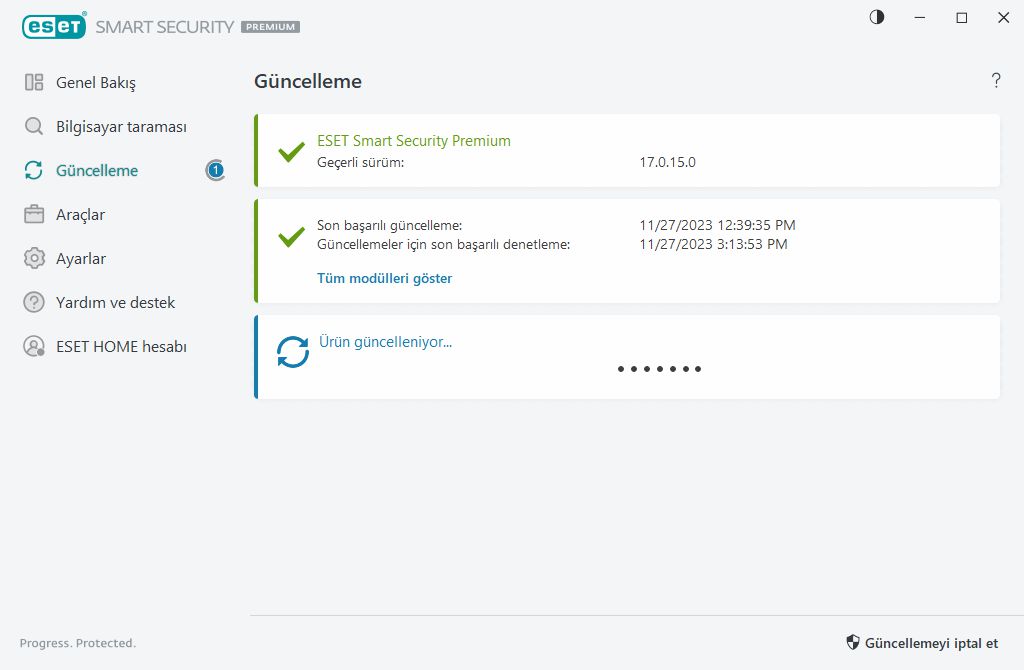Click the Genel Bakış overview icon
Image resolution: width=1024 pixels, height=670 pixels.
tap(34, 83)
